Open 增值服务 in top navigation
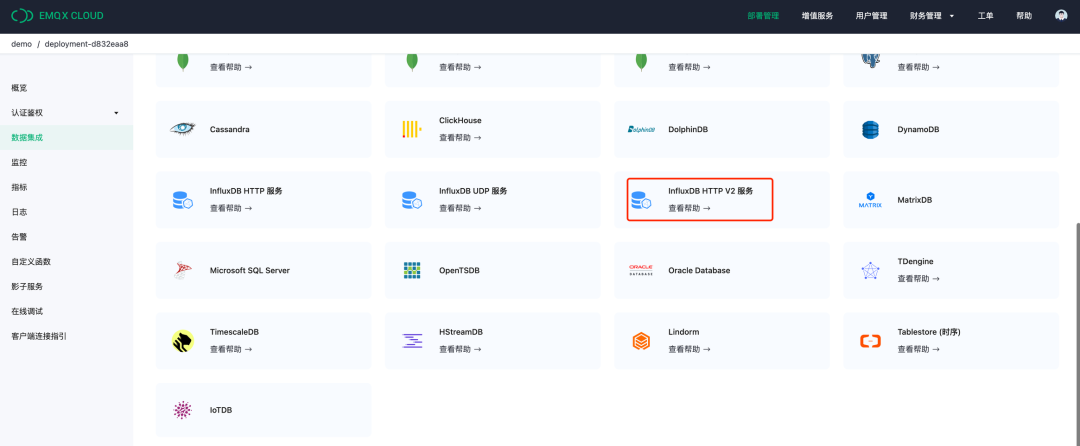 click(x=818, y=16)
